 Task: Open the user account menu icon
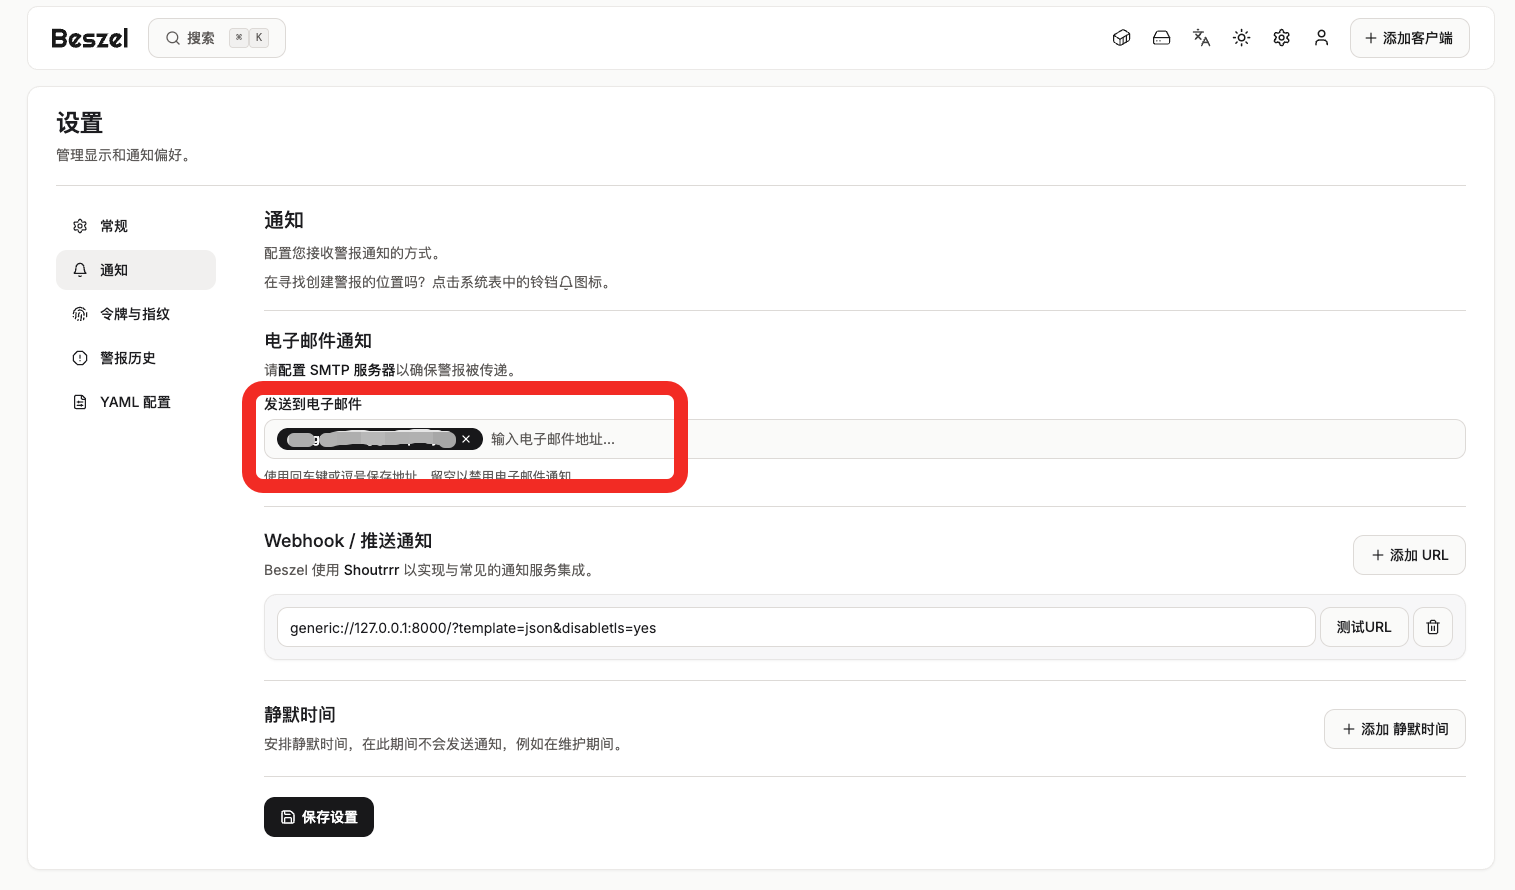pos(1321,38)
